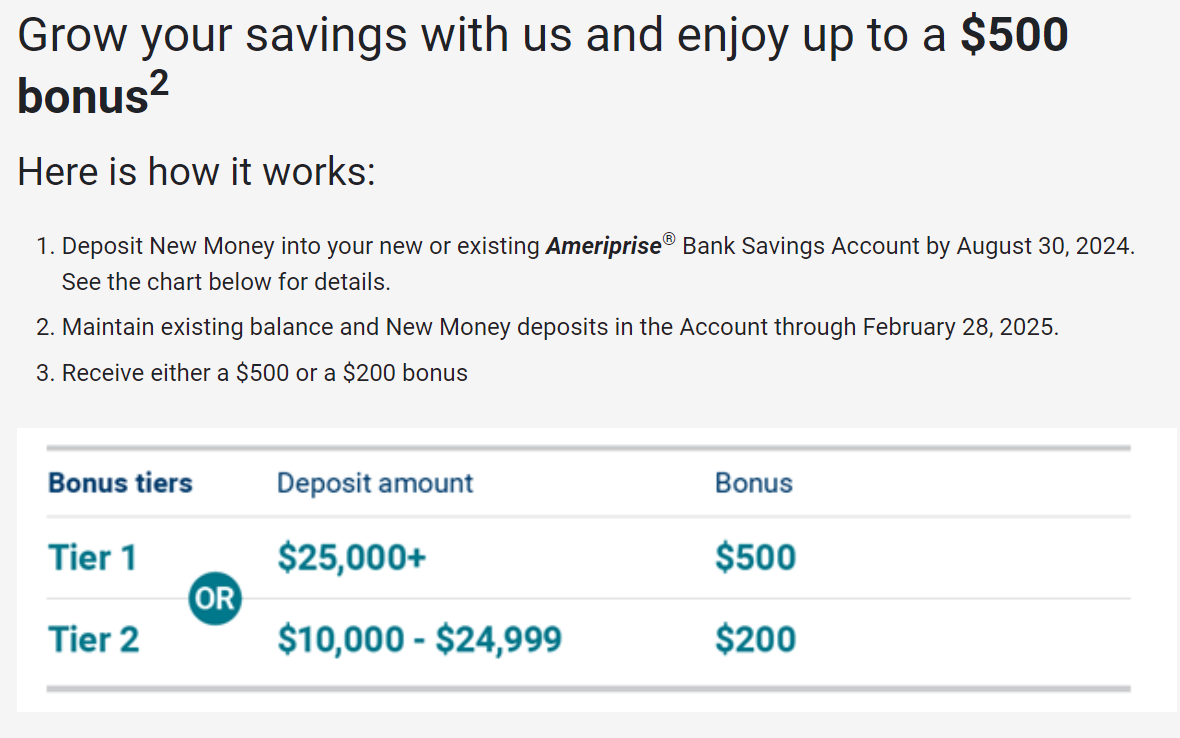Image resolution: width=1180 pixels, height=738 pixels.
Task: Click the Deposit amount column header
Action: pos(375,483)
